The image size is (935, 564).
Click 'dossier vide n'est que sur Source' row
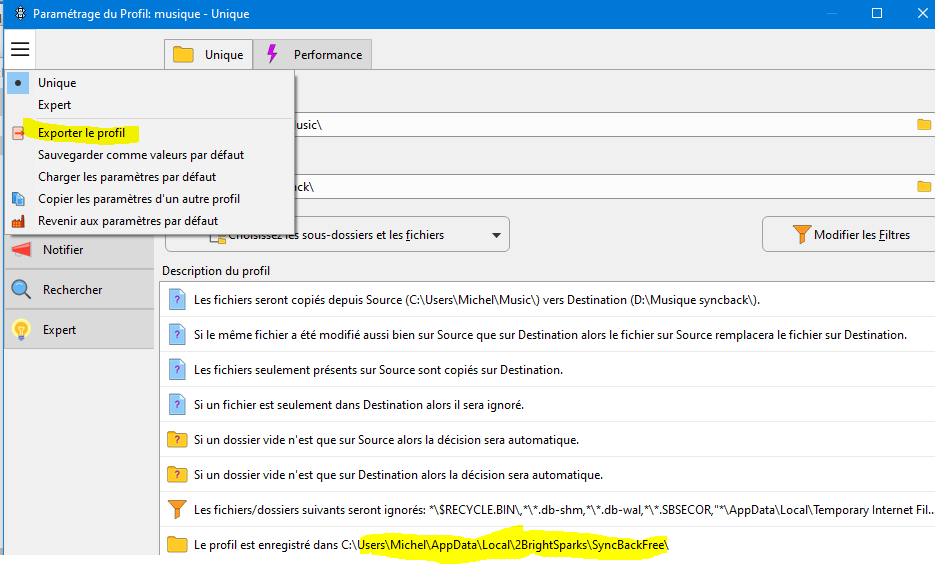547,440
